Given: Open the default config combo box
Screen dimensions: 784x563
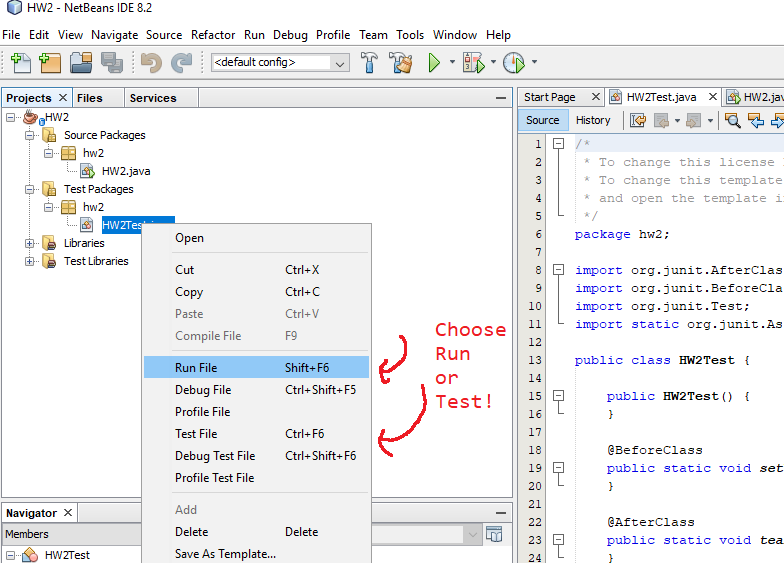Looking at the screenshot, I should pyautogui.click(x=280, y=62).
